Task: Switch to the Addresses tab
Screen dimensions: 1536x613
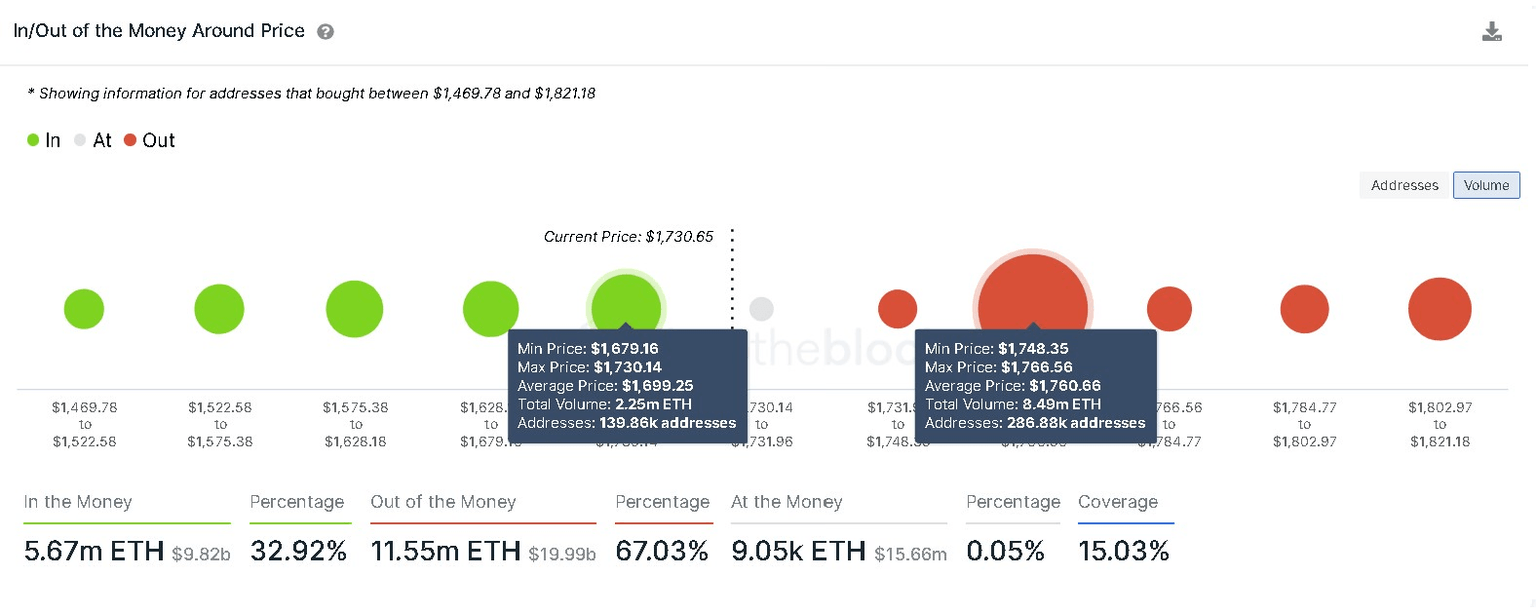Action: (x=1404, y=185)
